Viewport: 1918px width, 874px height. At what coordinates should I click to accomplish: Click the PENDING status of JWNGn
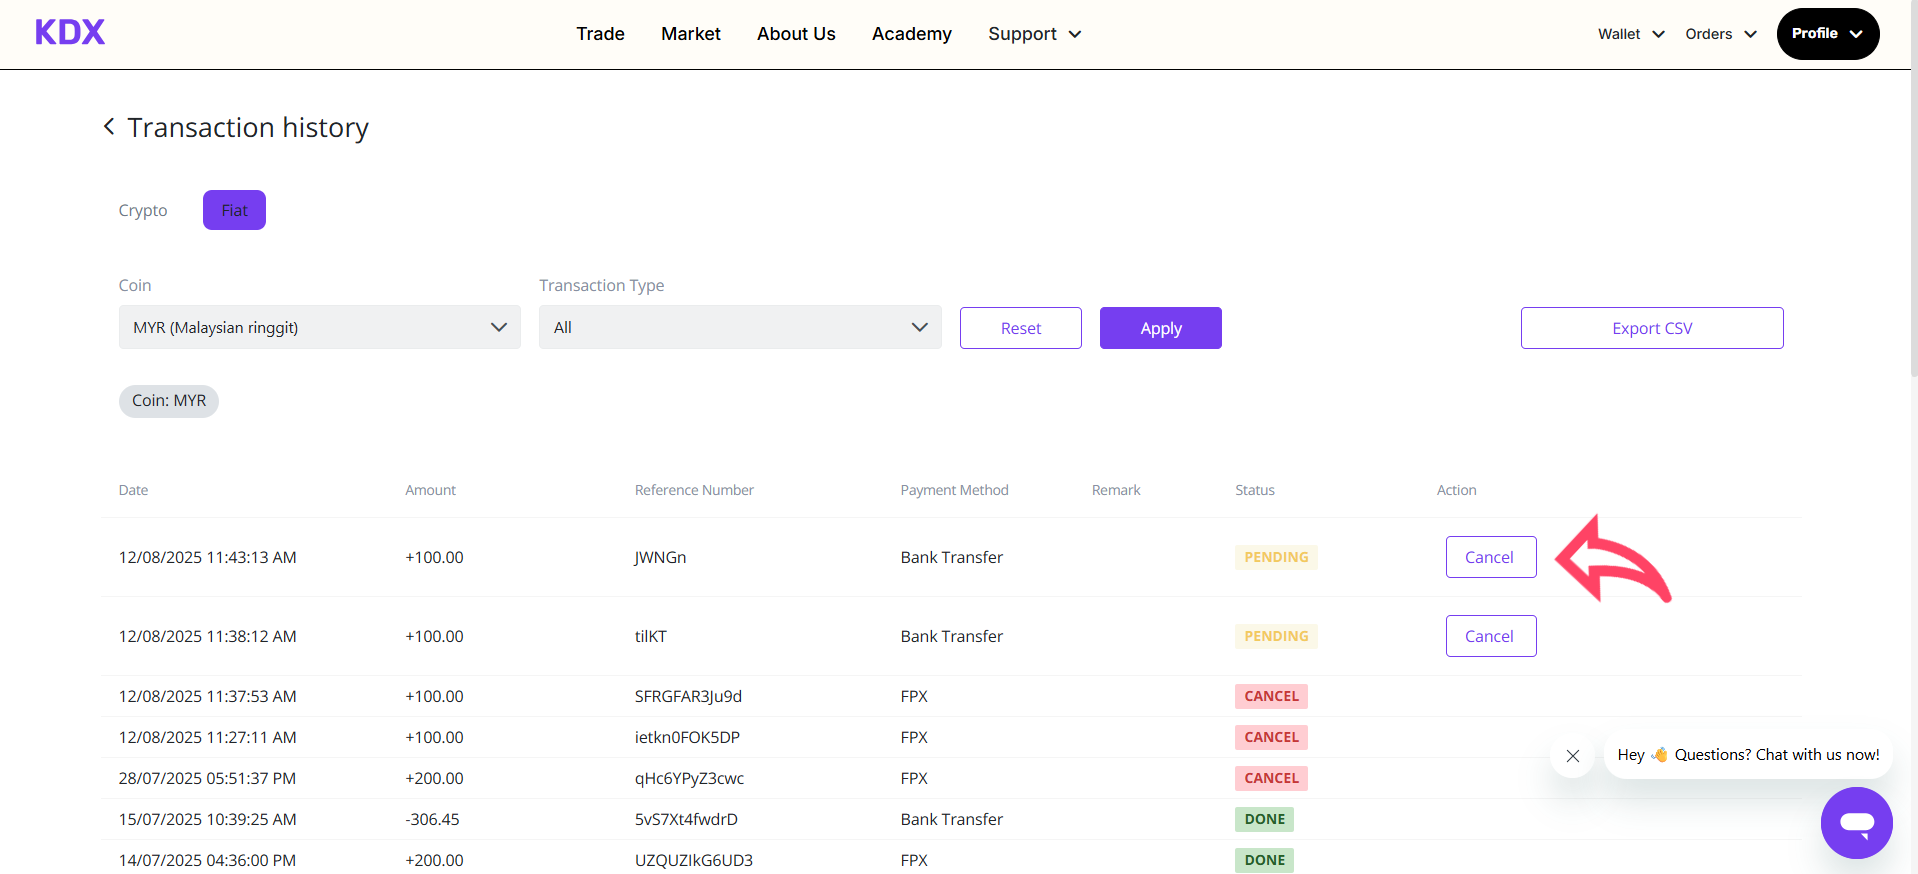(1276, 557)
